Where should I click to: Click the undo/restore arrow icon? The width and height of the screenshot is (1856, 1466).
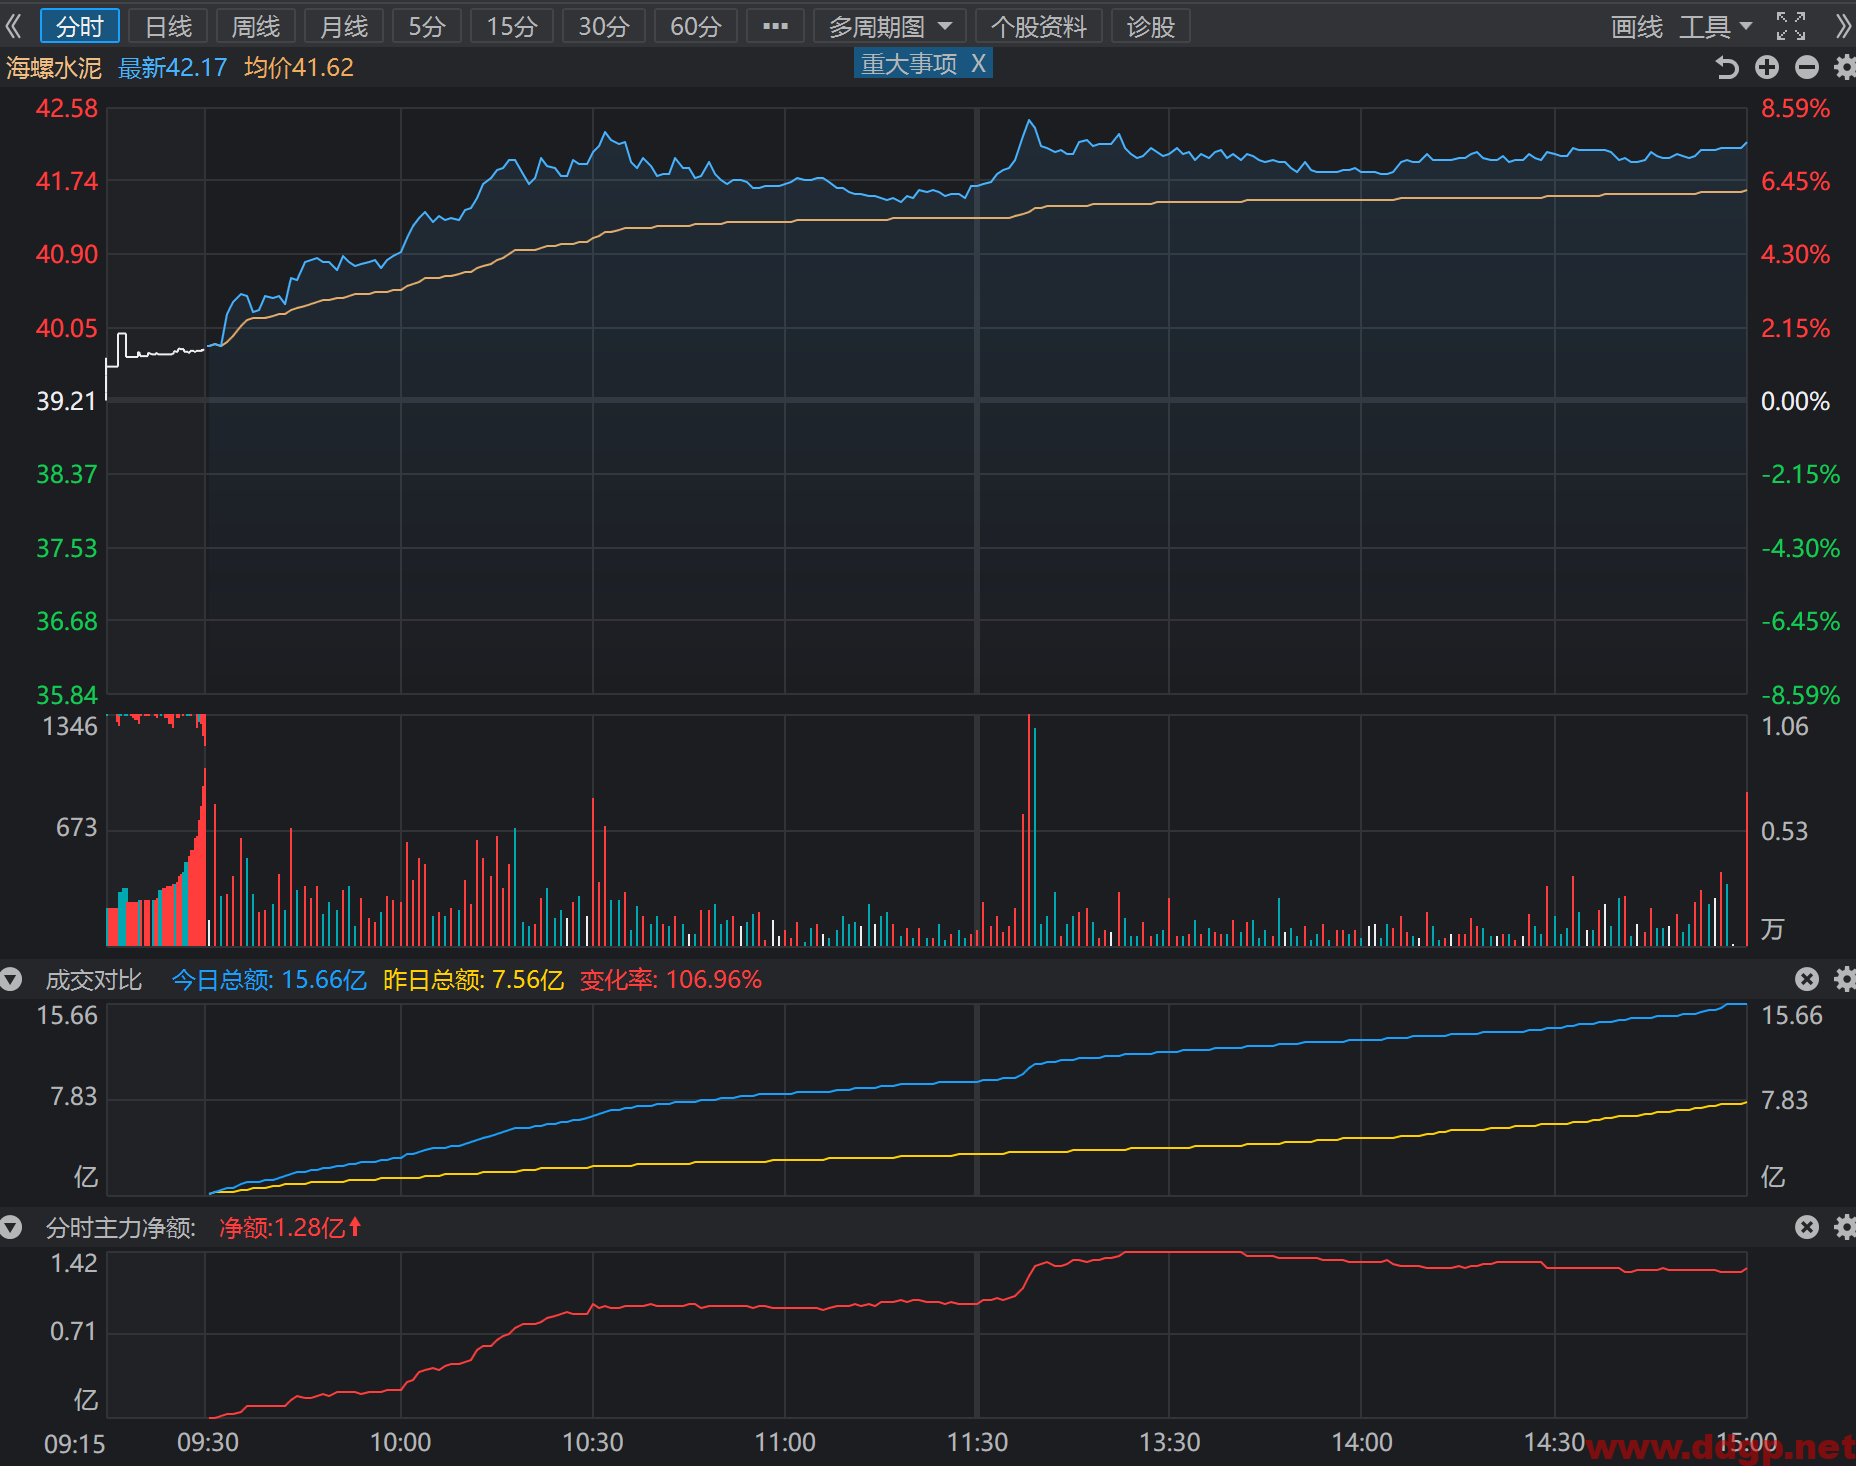(x=1726, y=67)
